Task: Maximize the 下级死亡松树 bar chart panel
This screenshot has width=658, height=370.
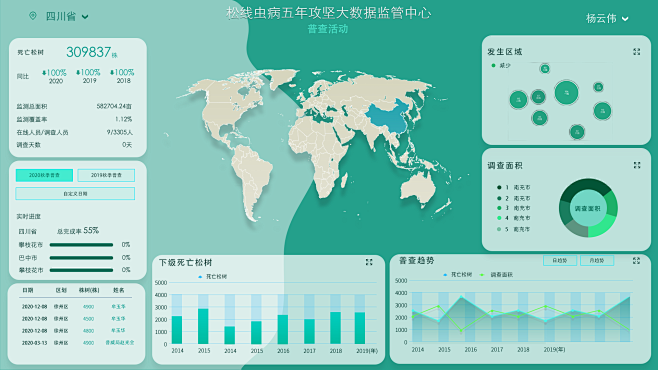Action: click(x=369, y=262)
